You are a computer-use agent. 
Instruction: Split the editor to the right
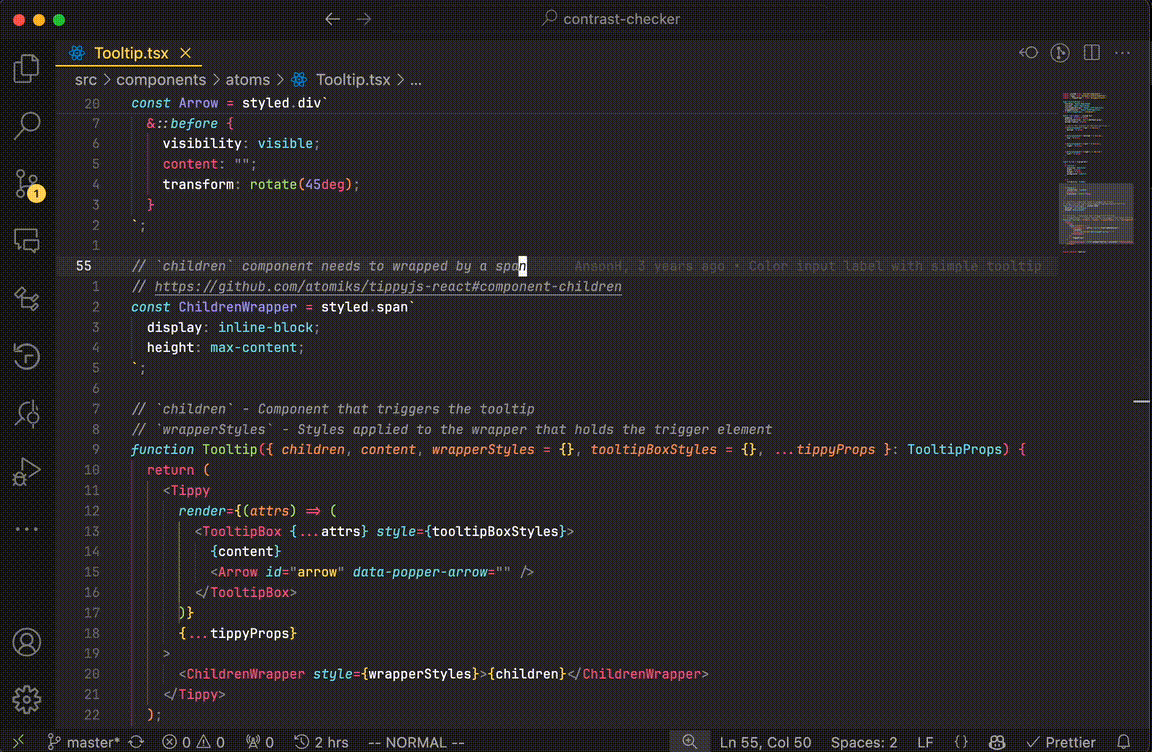tap(1092, 53)
